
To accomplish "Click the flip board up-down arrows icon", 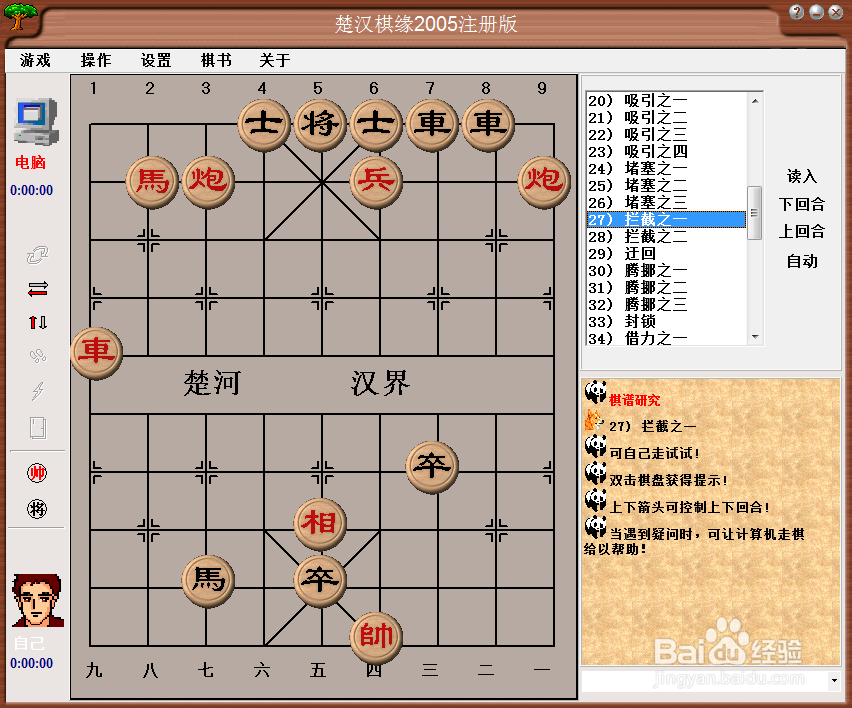I will (37, 323).
